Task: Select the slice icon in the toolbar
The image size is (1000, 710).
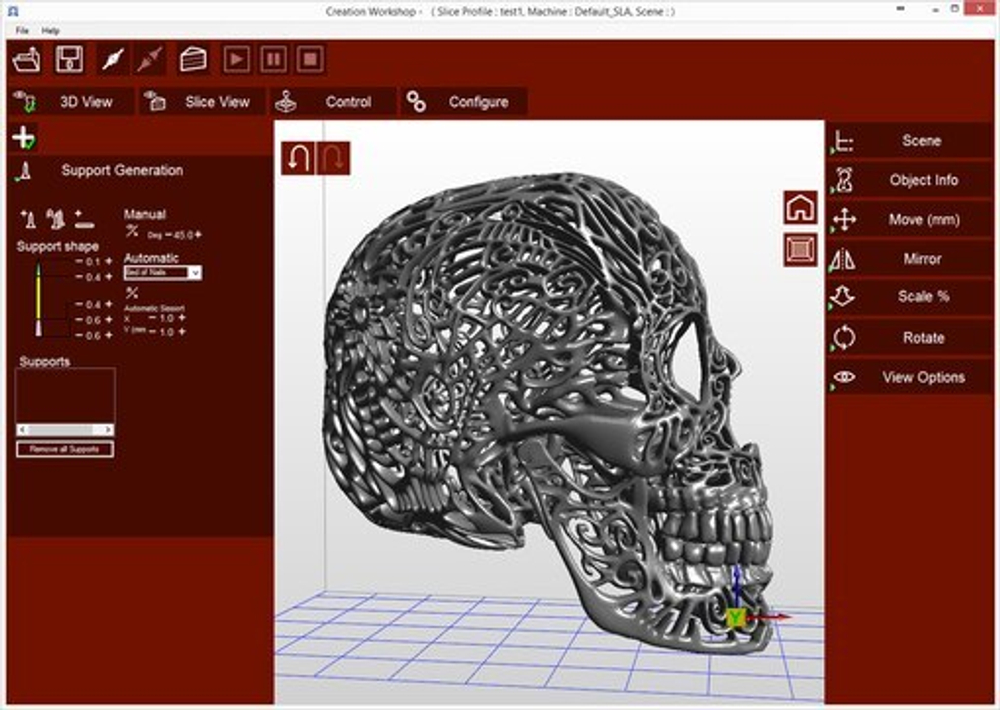Action: coord(190,60)
